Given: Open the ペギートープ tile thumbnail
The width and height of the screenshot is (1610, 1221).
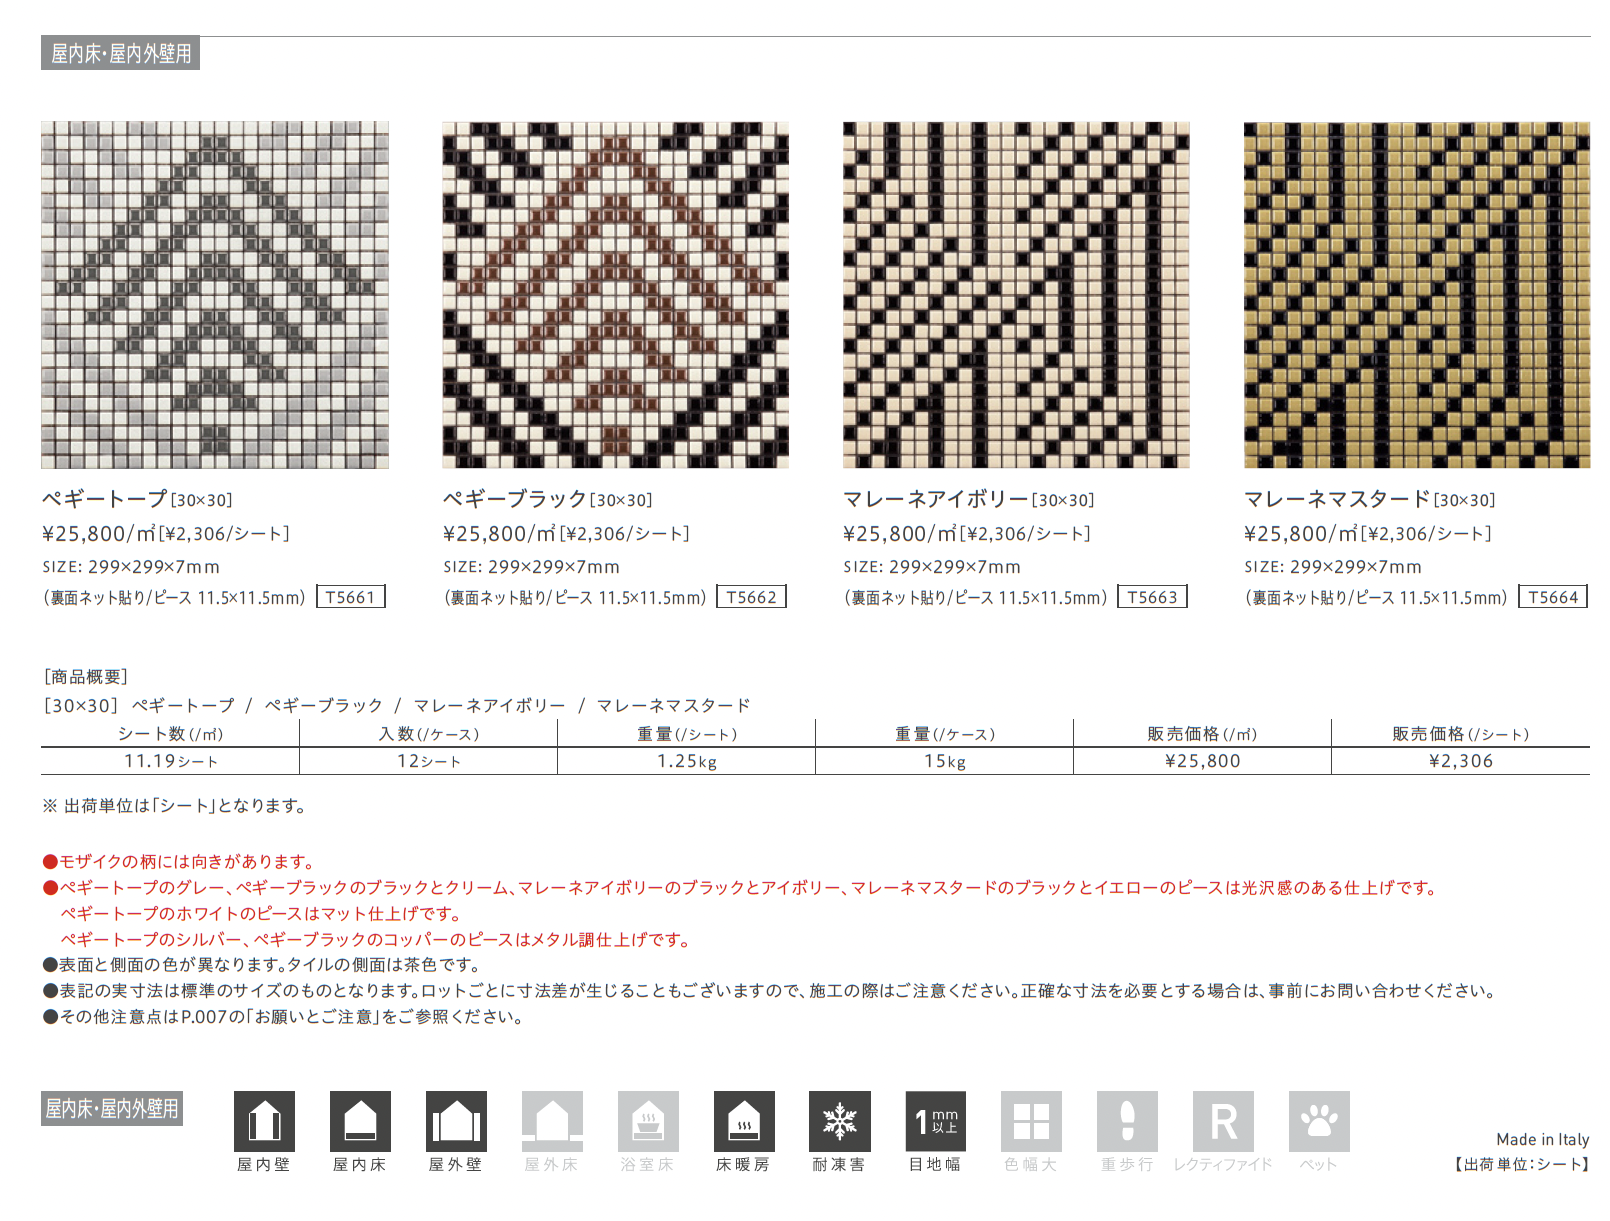Looking at the screenshot, I should pyautogui.click(x=215, y=295).
